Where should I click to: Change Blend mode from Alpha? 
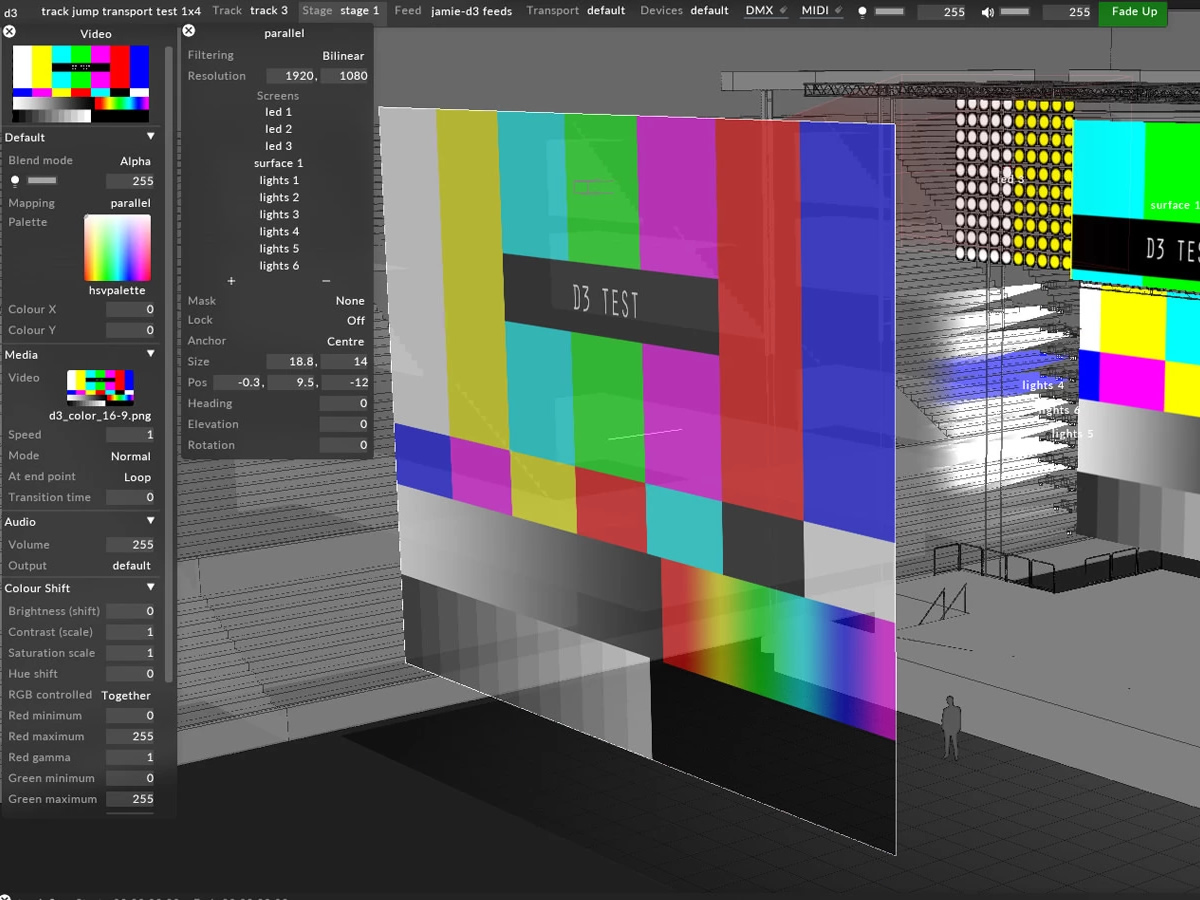[135, 161]
